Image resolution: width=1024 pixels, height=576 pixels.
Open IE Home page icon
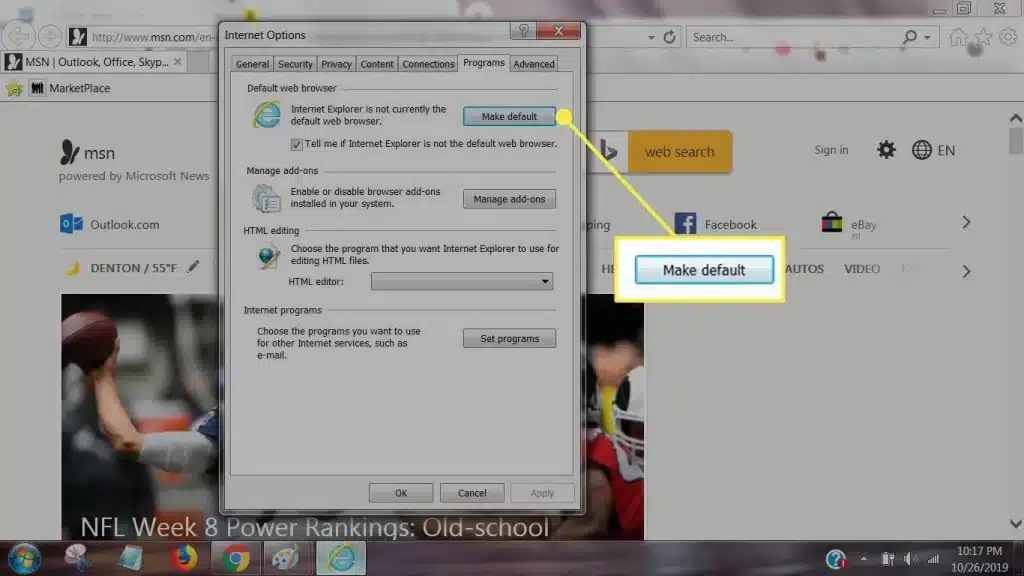coord(958,37)
